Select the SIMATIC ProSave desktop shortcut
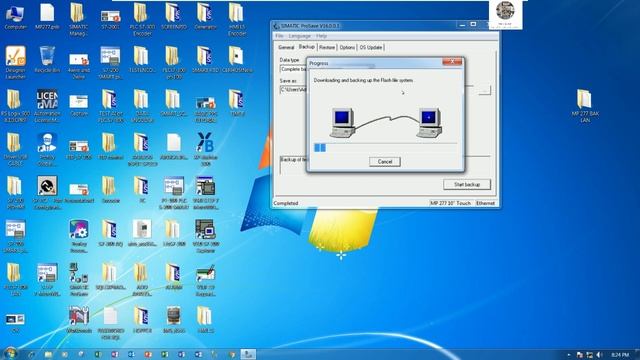640x360 pixels. 78,279
